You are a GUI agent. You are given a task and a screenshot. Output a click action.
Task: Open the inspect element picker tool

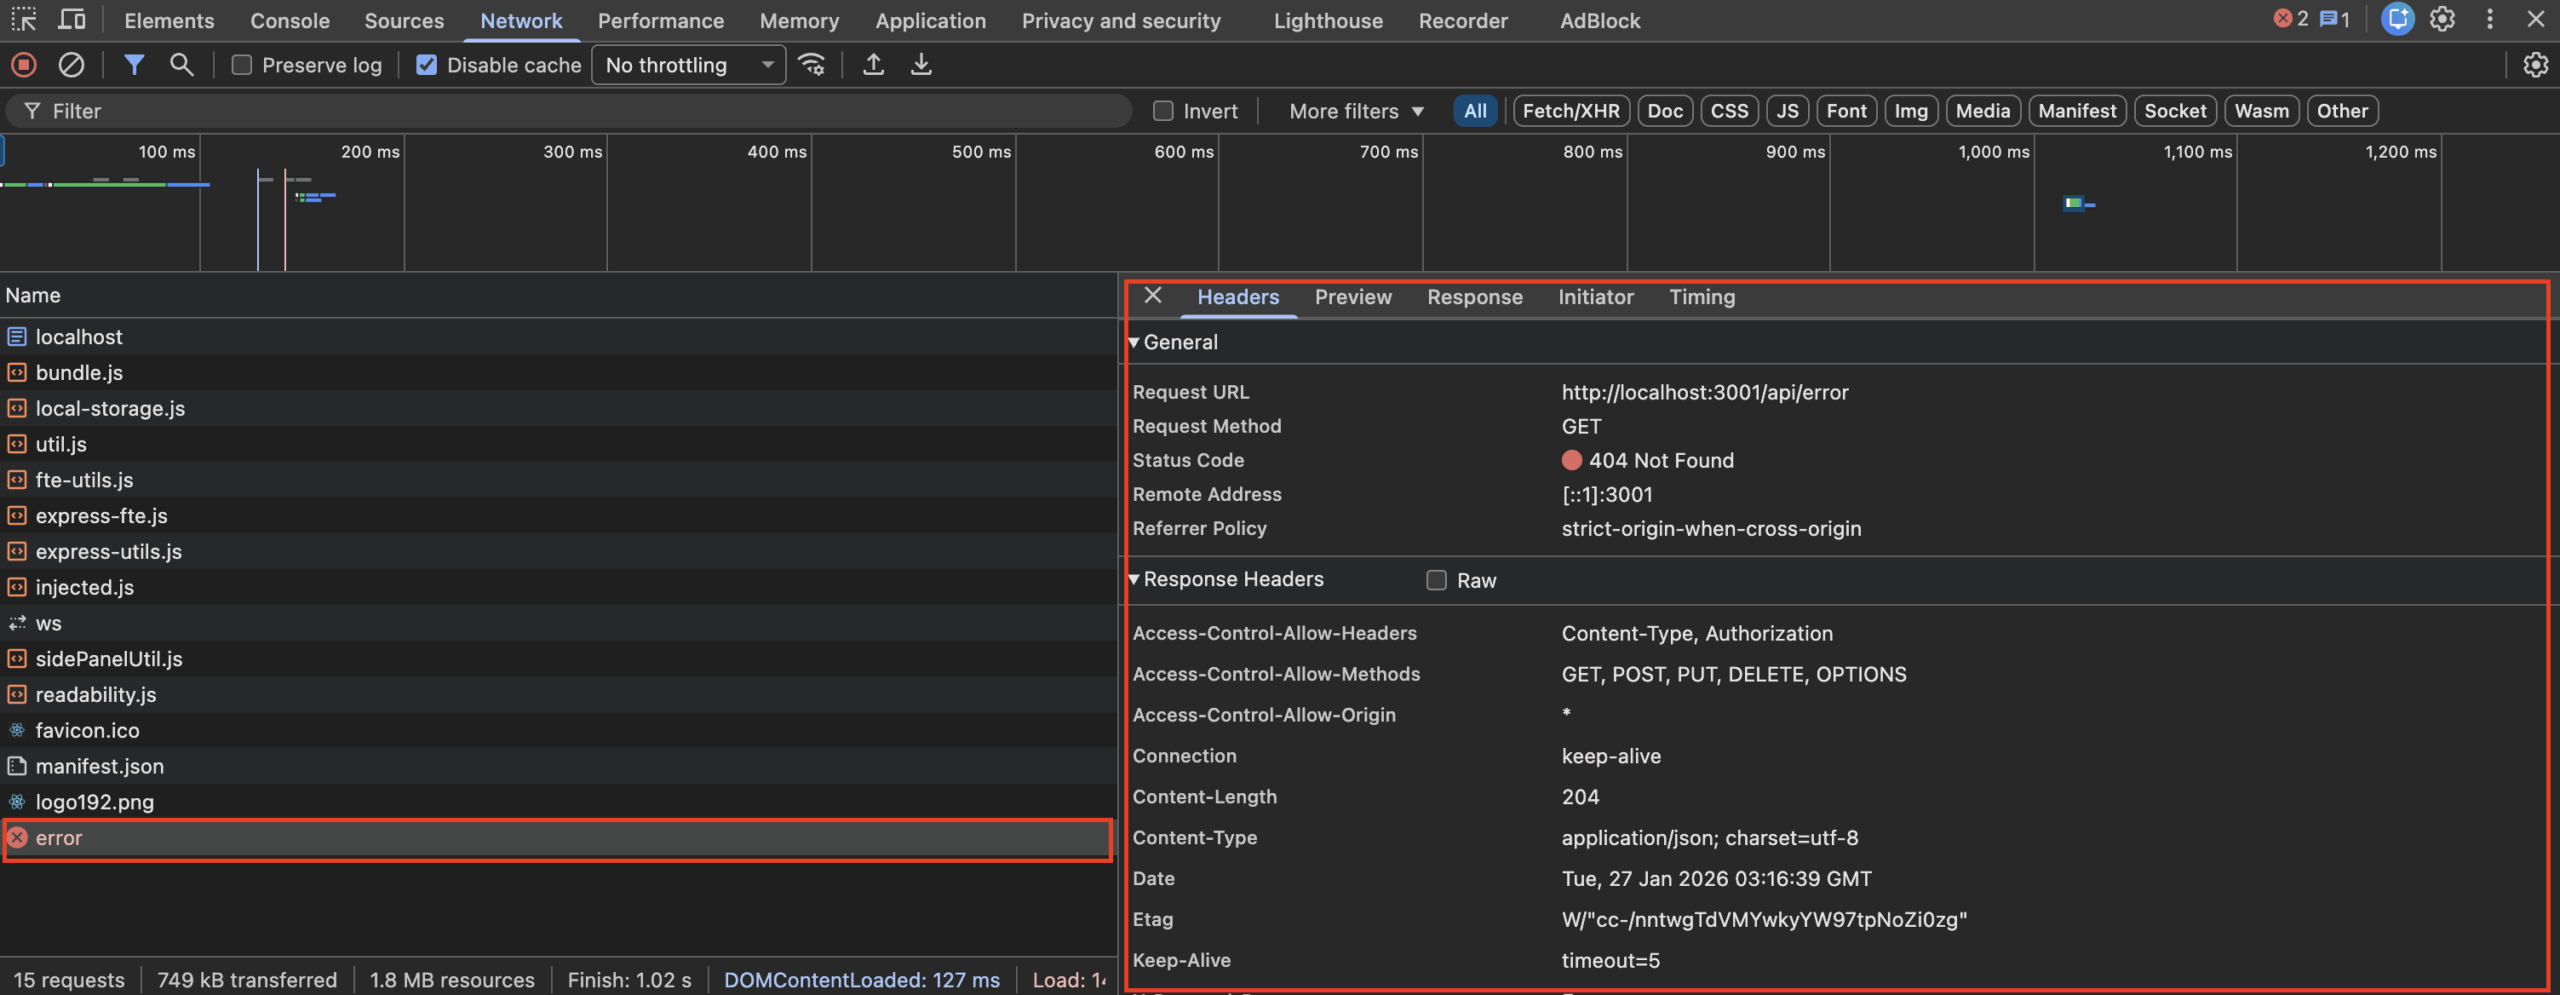coord(24,20)
